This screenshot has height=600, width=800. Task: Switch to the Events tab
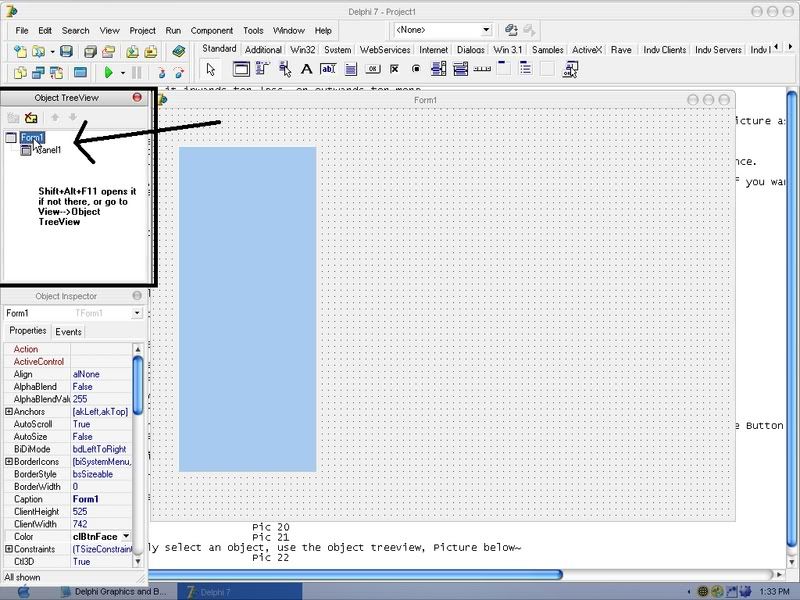[68, 332]
